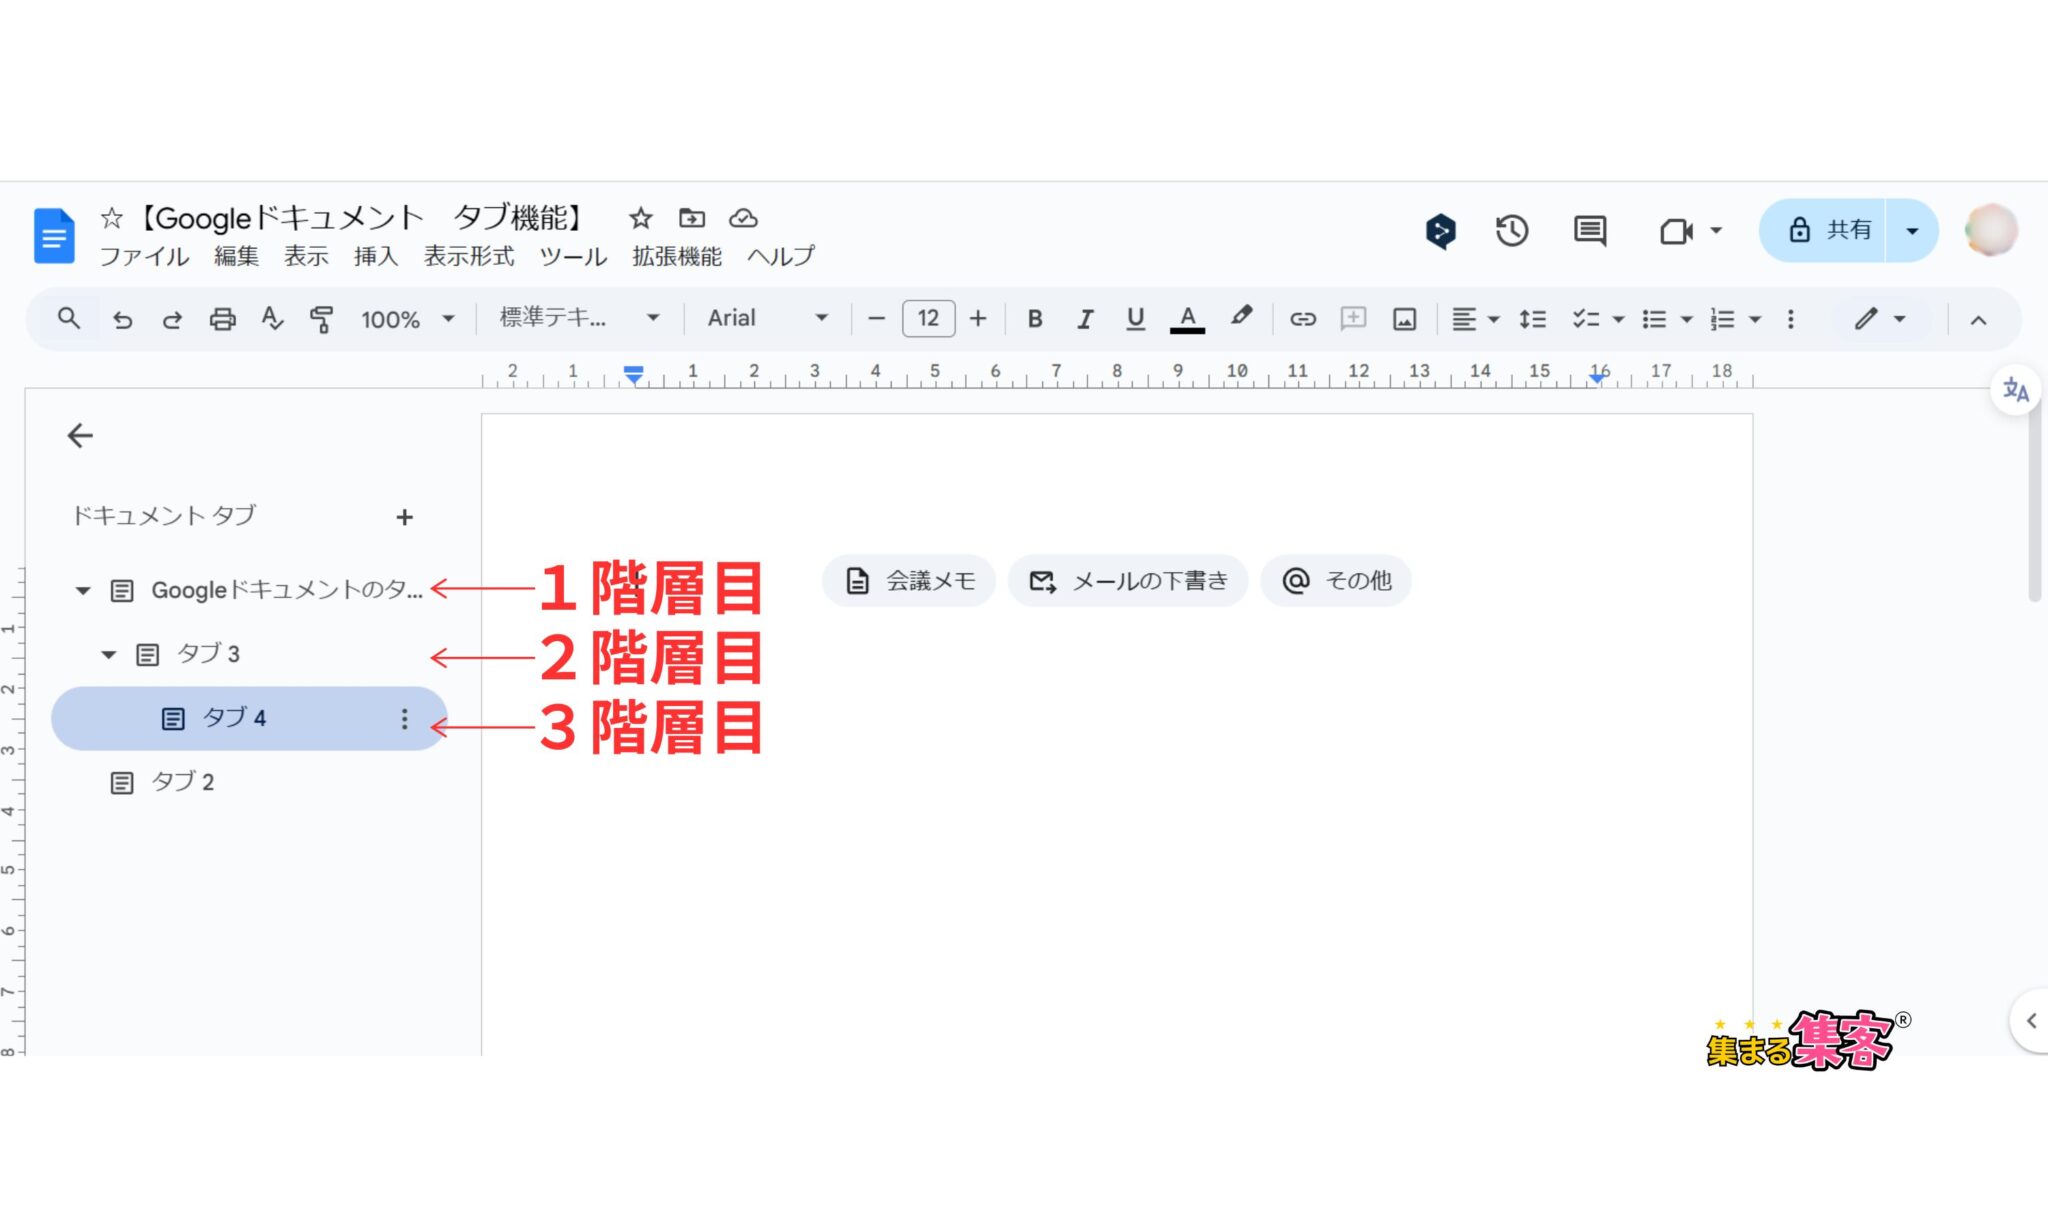Open the share options dropdown arrow
2048x1229 pixels.
[1912, 231]
